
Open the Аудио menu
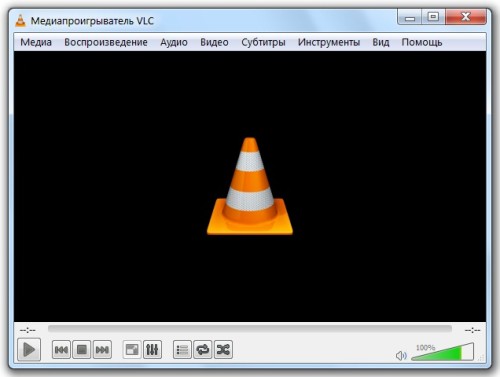pos(174,42)
